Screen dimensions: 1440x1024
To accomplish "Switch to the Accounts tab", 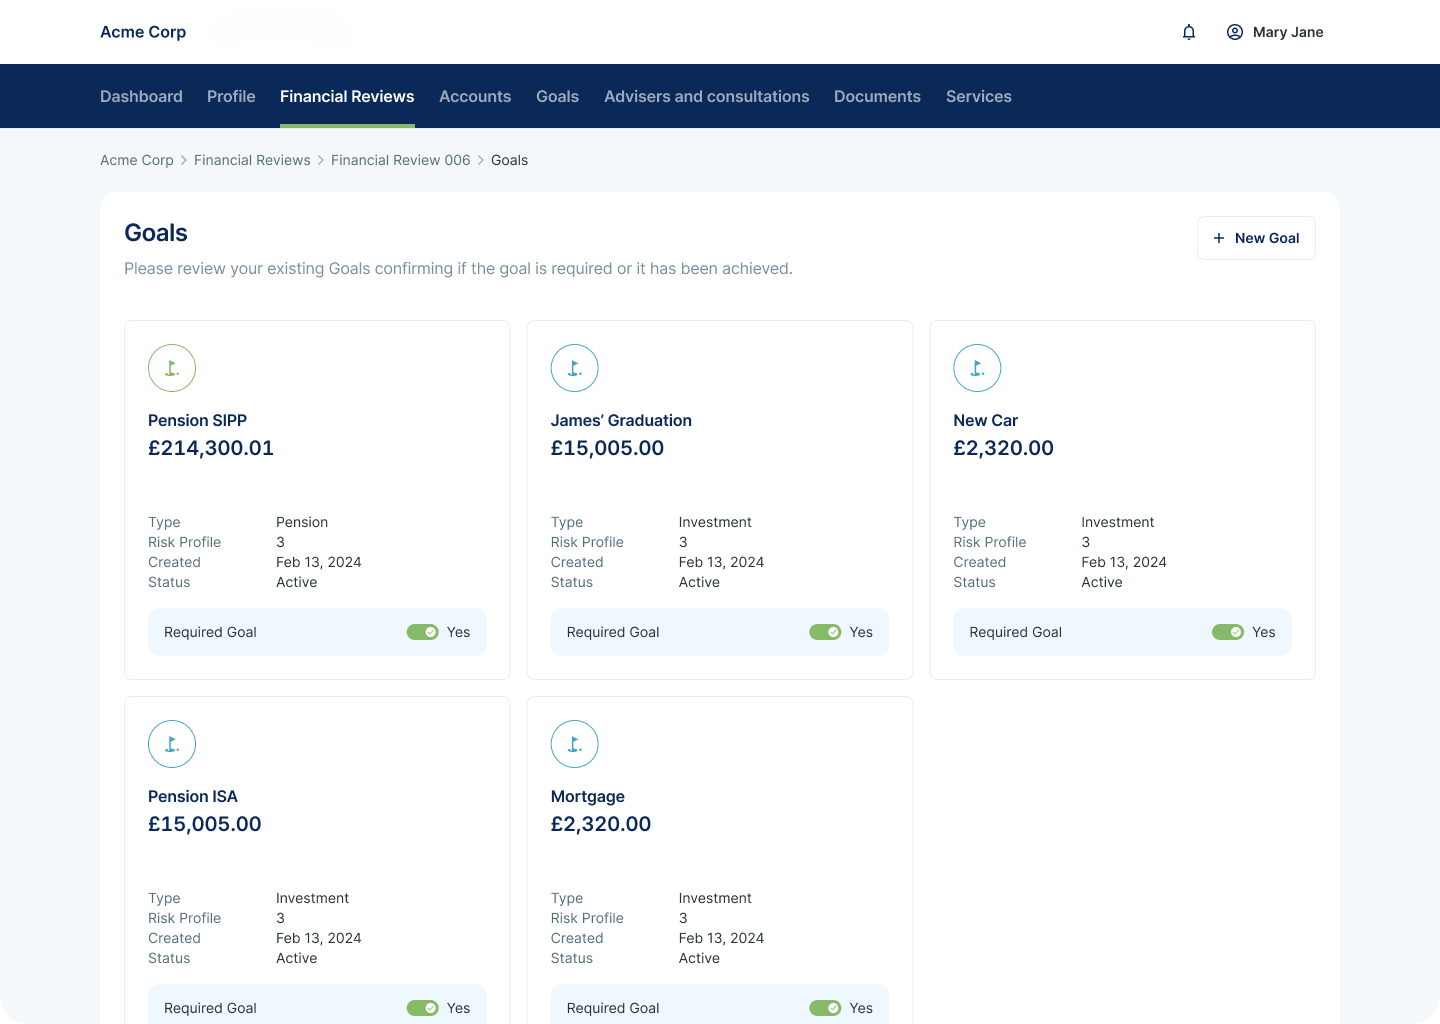I will click(475, 96).
